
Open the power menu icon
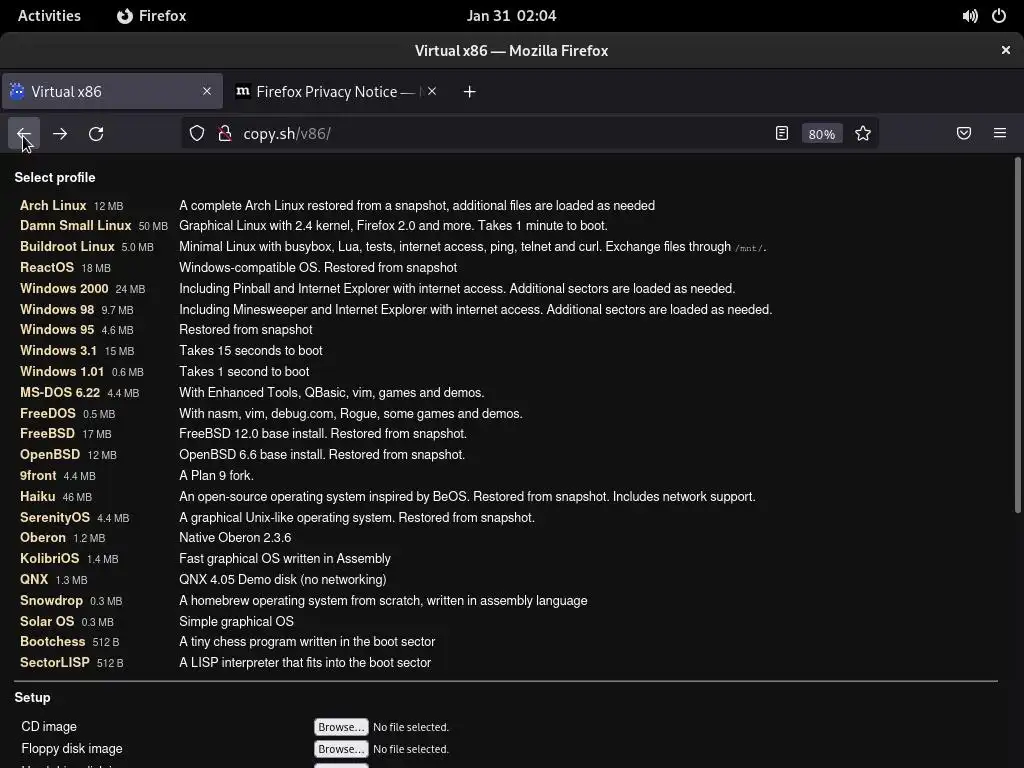click(999, 16)
